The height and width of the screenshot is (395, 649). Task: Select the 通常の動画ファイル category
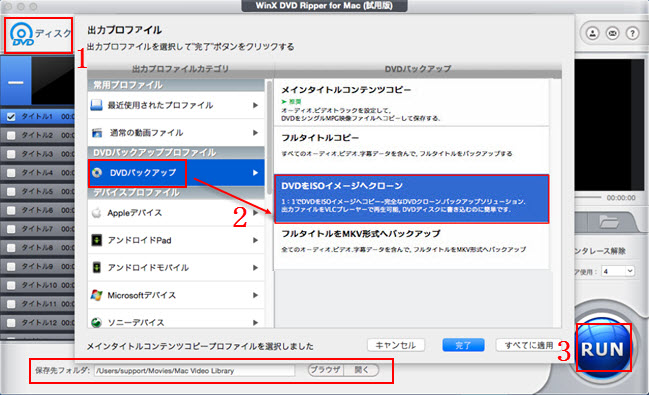click(x=176, y=133)
